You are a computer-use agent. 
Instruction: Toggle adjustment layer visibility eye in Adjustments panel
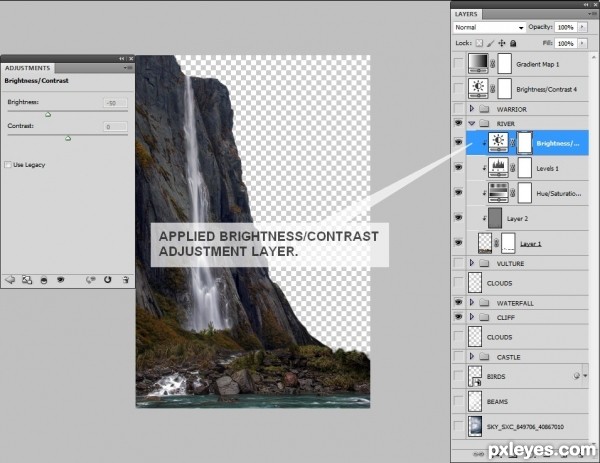pyautogui.click(x=60, y=280)
